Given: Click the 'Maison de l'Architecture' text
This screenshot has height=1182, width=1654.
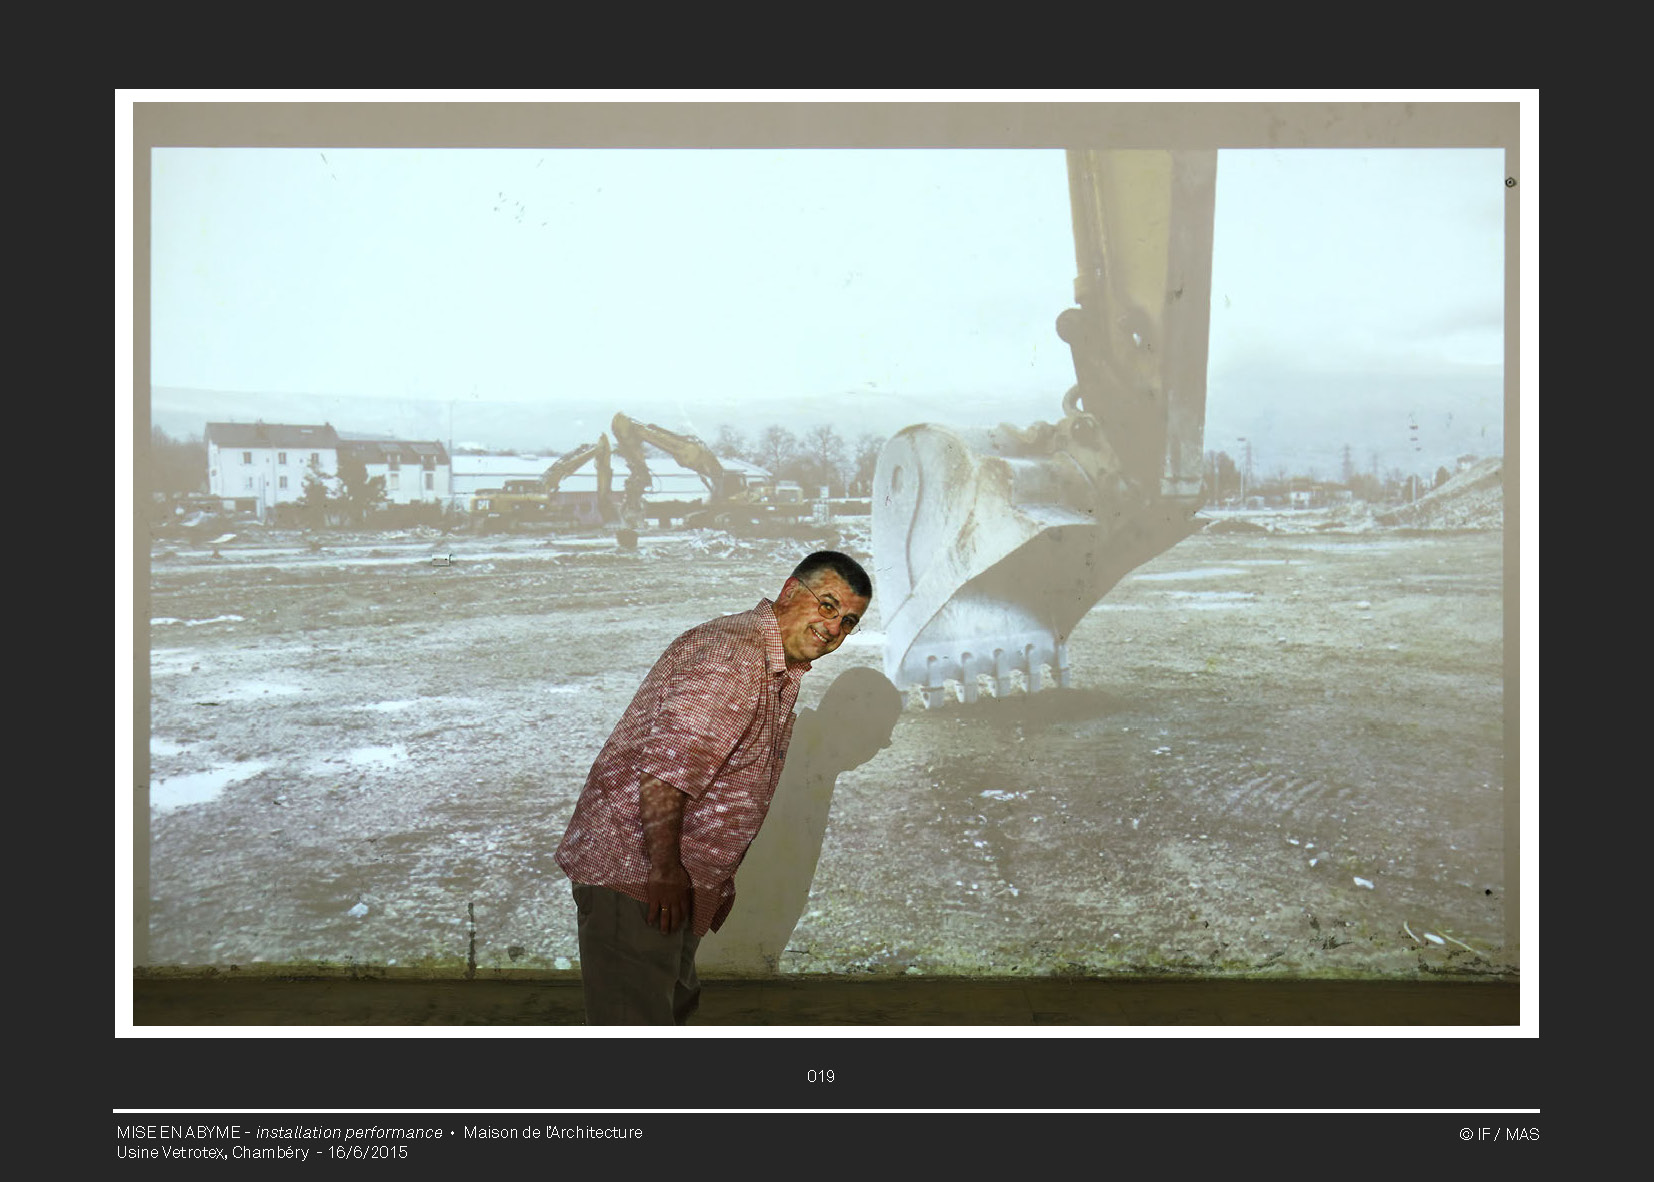Looking at the screenshot, I should [x=552, y=1132].
